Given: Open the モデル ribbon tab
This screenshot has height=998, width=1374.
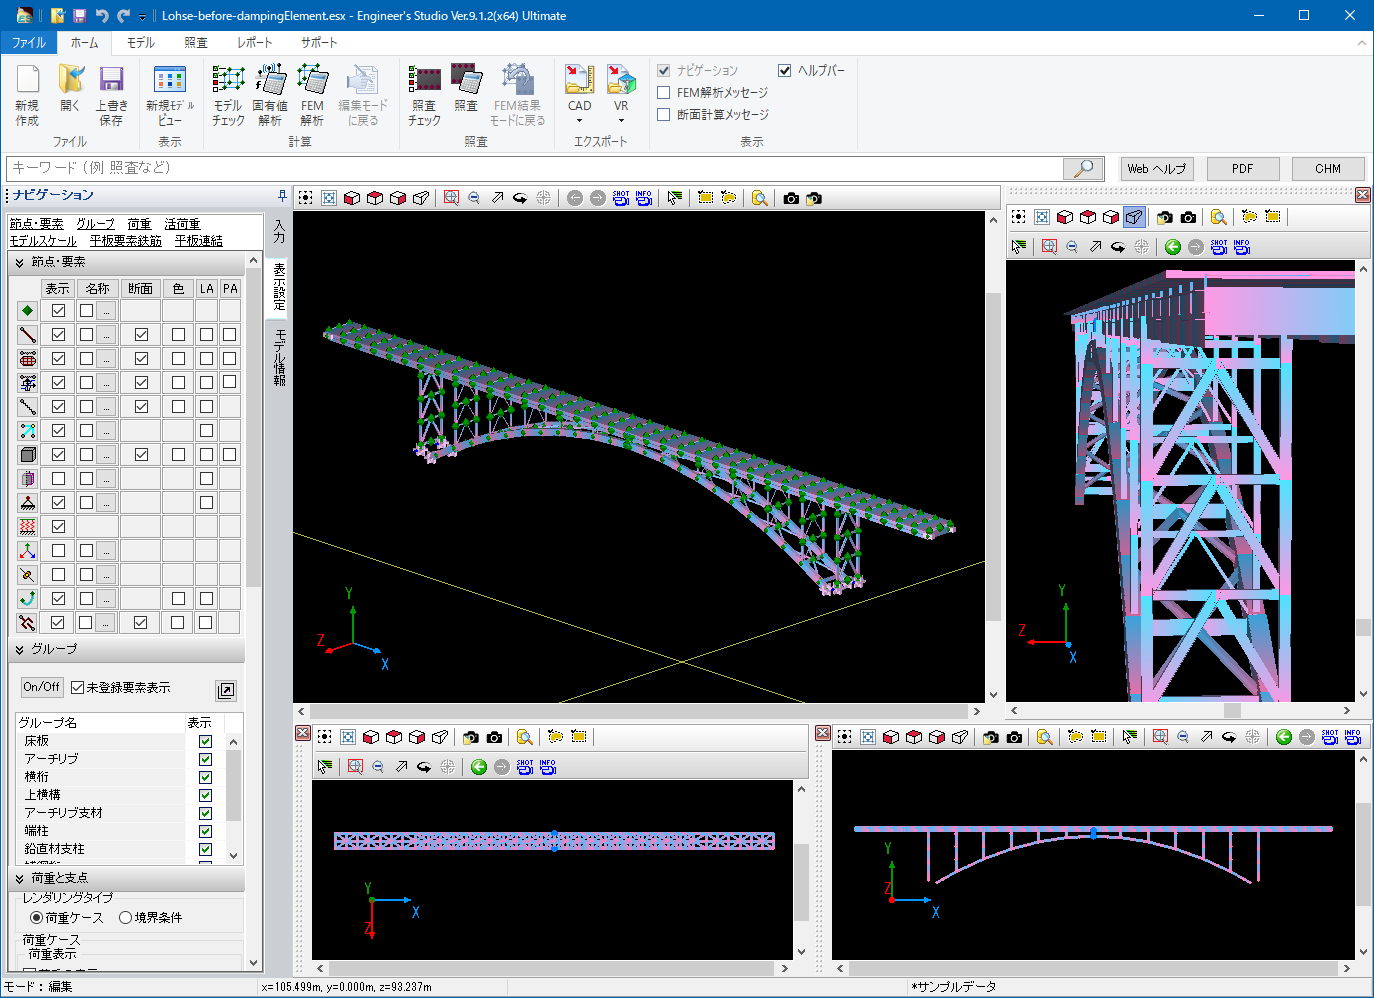Looking at the screenshot, I should click(x=140, y=43).
